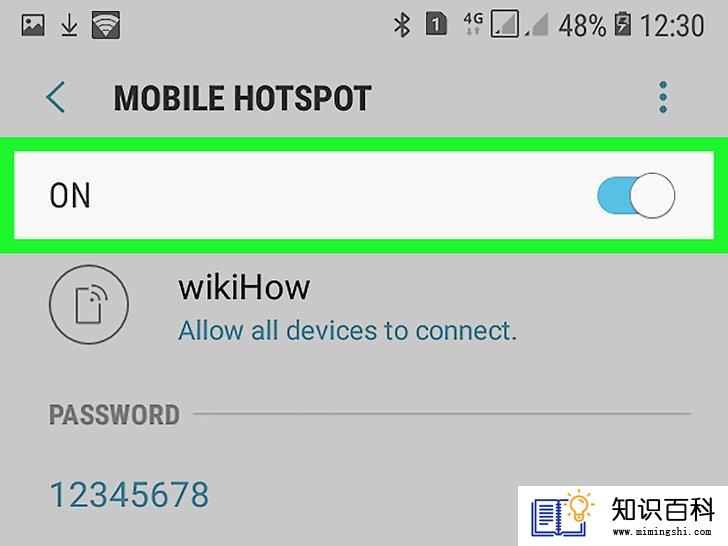Tap the 48% battery percentage text

tap(582, 26)
